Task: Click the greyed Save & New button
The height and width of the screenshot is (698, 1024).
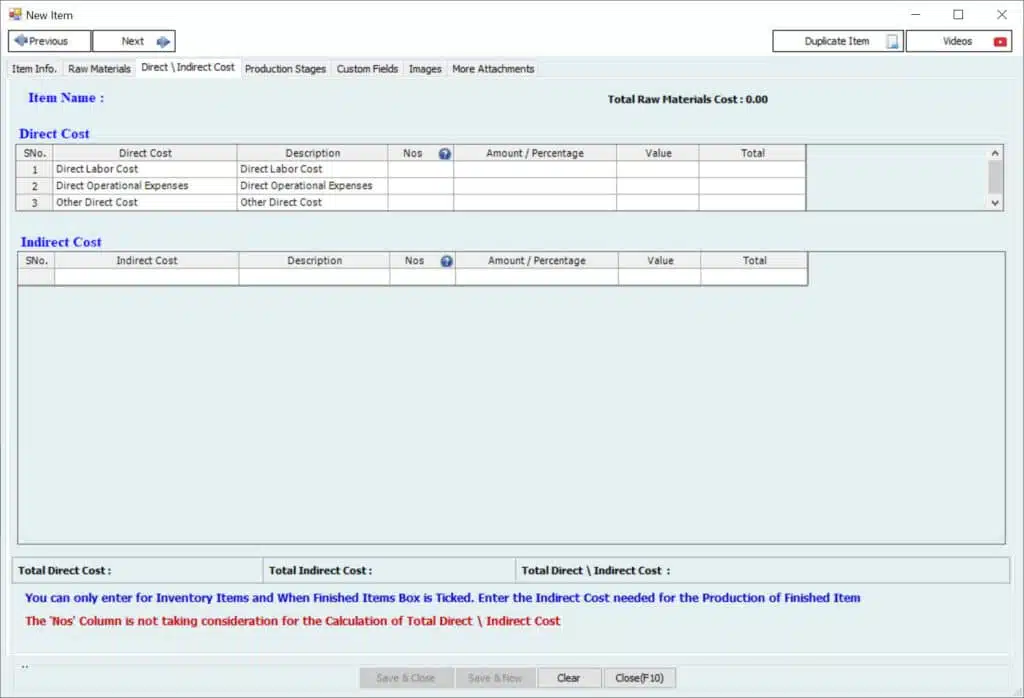Action: 495,678
